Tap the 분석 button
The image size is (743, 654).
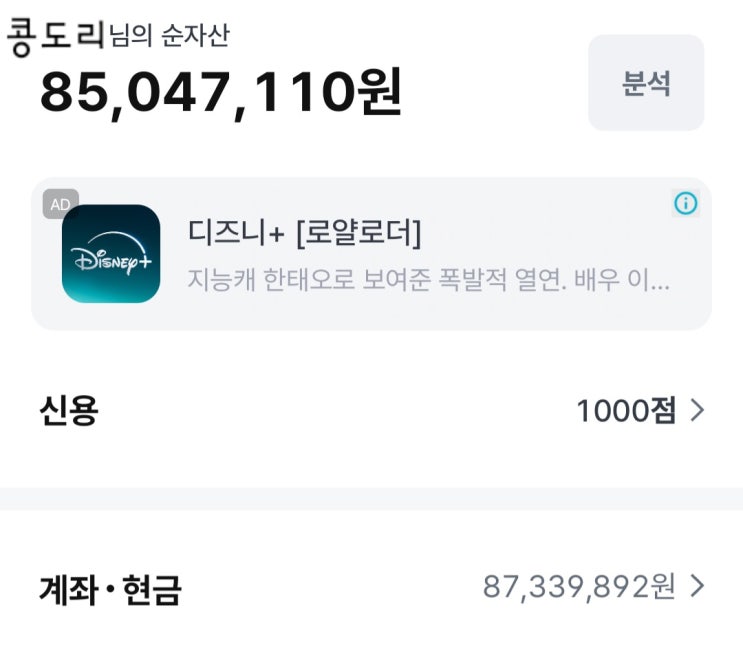click(x=645, y=83)
